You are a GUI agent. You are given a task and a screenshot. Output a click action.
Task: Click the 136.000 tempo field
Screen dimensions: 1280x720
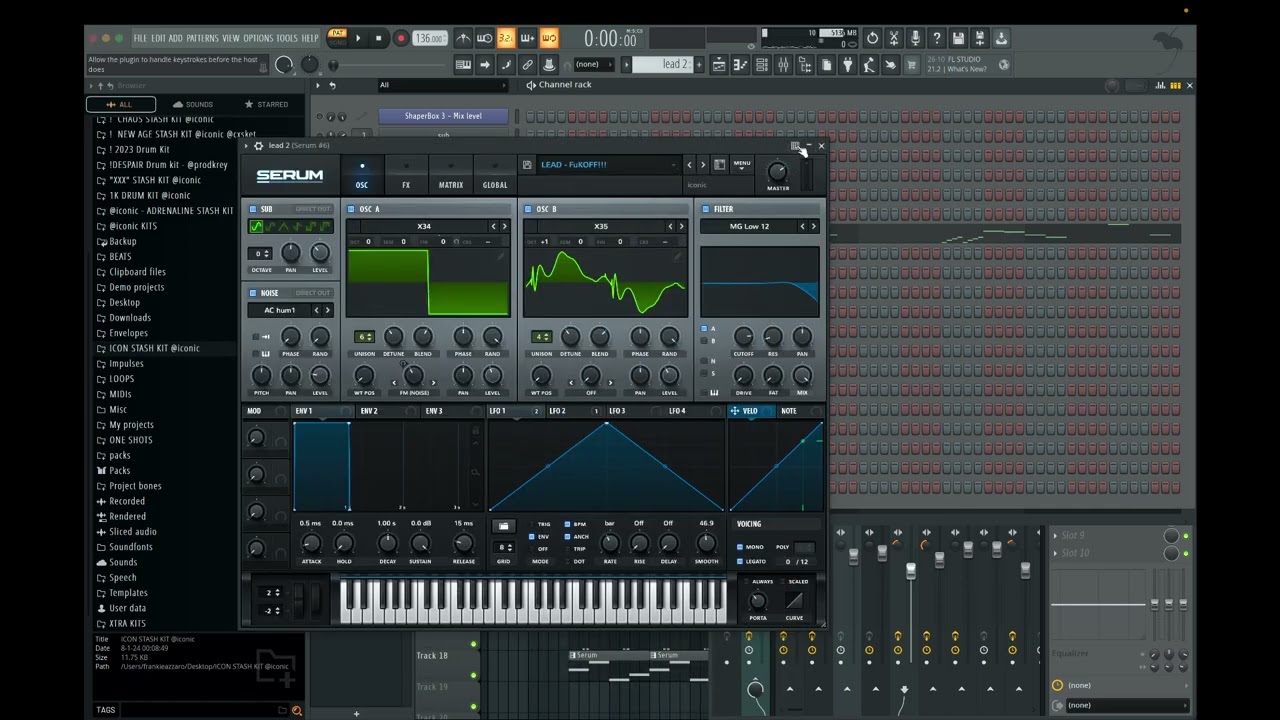click(x=429, y=38)
